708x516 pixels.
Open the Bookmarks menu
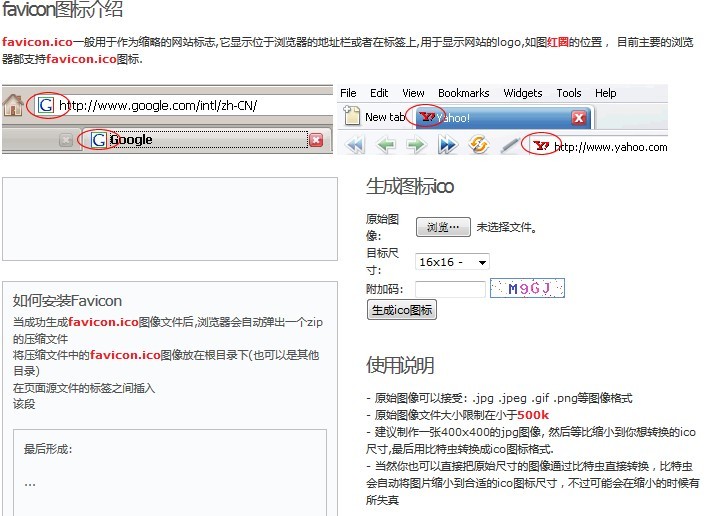point(463,93)
